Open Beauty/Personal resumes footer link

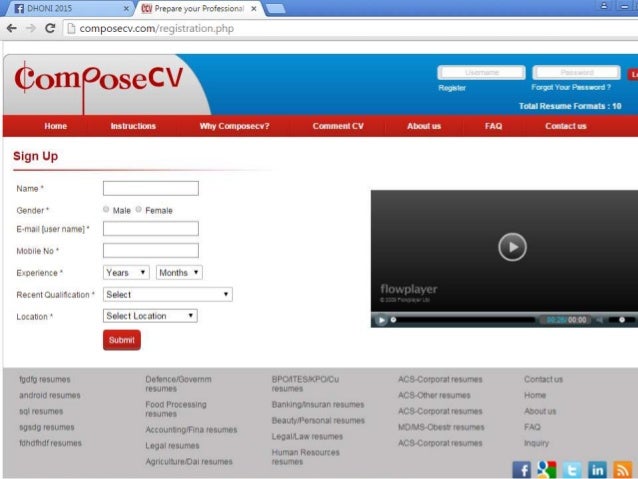click(x=318, y=420)
